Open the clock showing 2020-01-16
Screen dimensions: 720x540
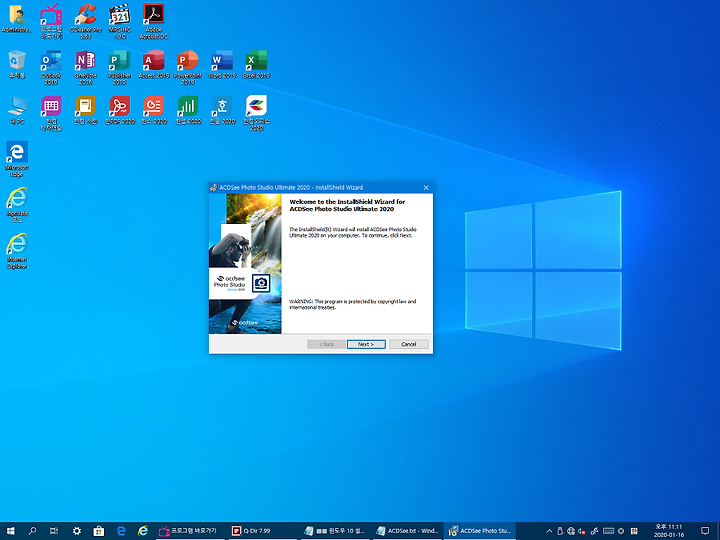pos(669,531)
